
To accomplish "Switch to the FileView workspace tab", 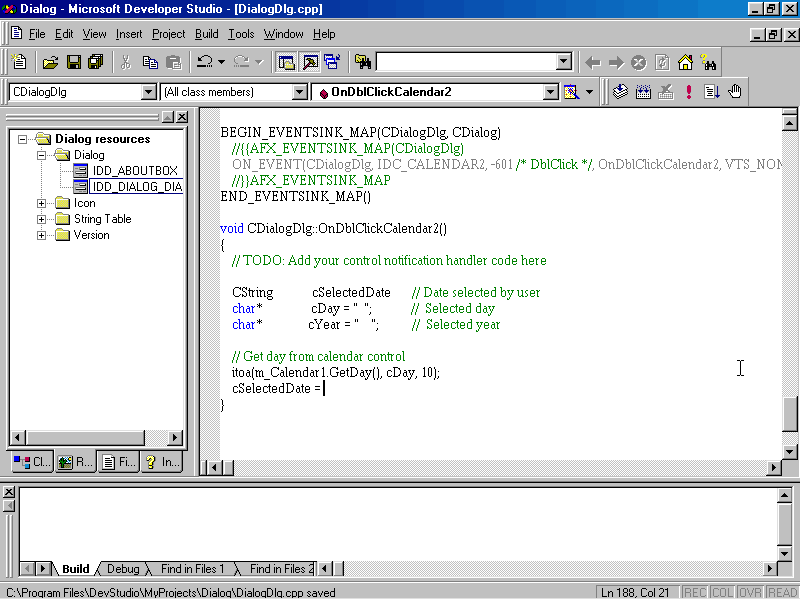I will [x=118, y=462].
